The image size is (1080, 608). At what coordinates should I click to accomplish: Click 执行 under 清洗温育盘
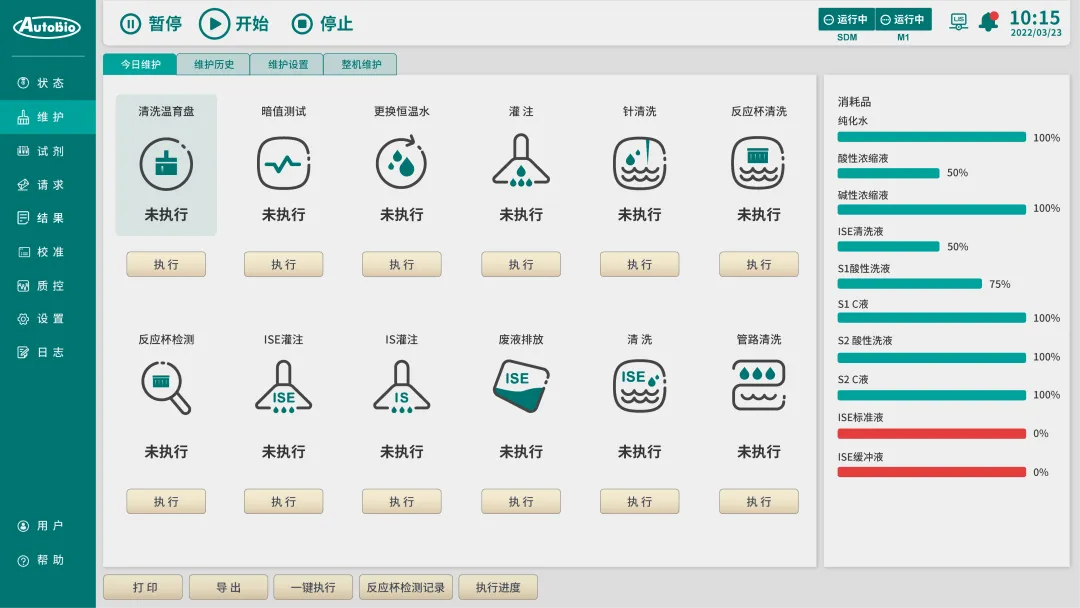click(x=166, y=264)
